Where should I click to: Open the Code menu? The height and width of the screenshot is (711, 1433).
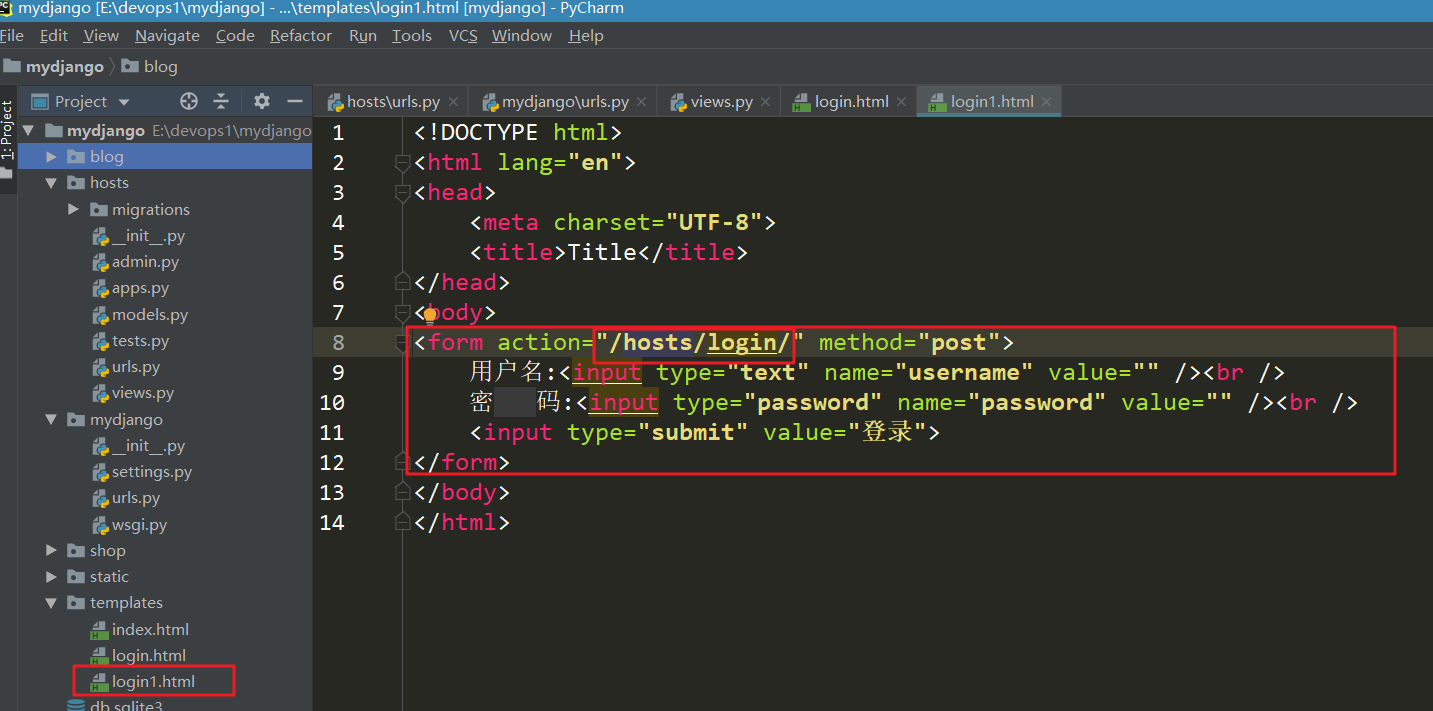(235, 35)
